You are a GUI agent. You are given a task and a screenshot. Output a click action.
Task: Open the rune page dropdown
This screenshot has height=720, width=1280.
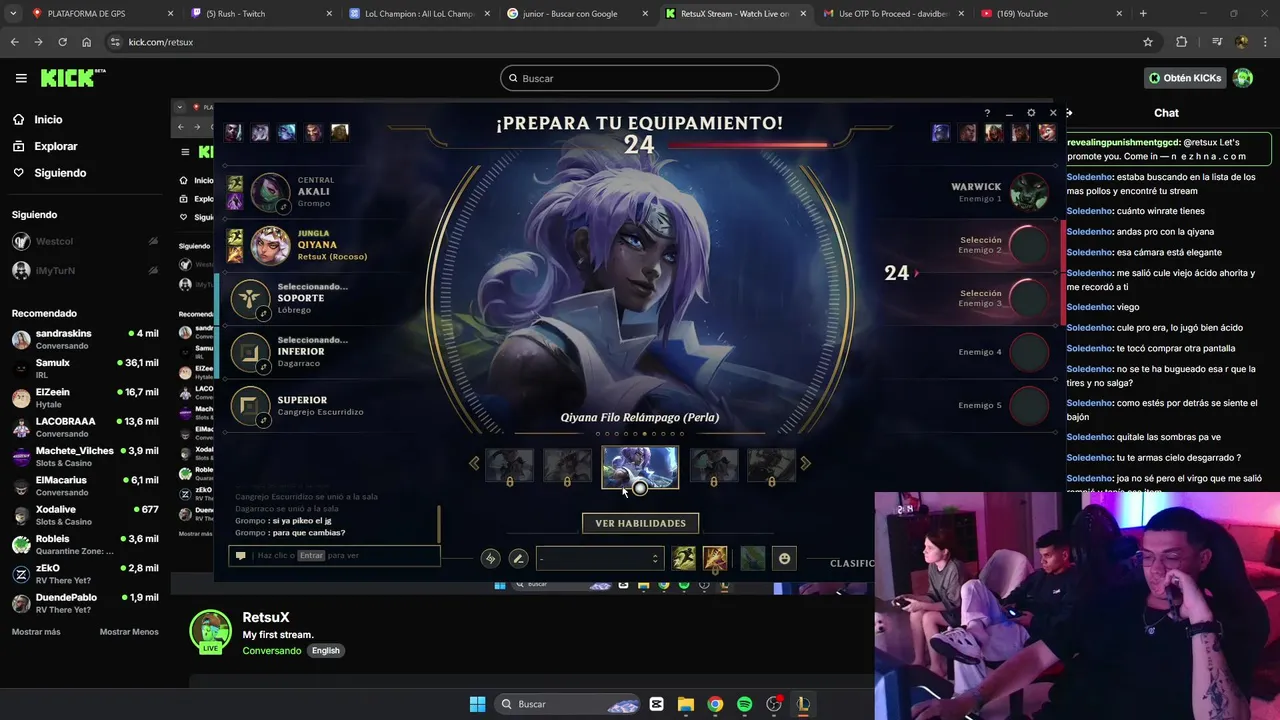pos(600,559)
